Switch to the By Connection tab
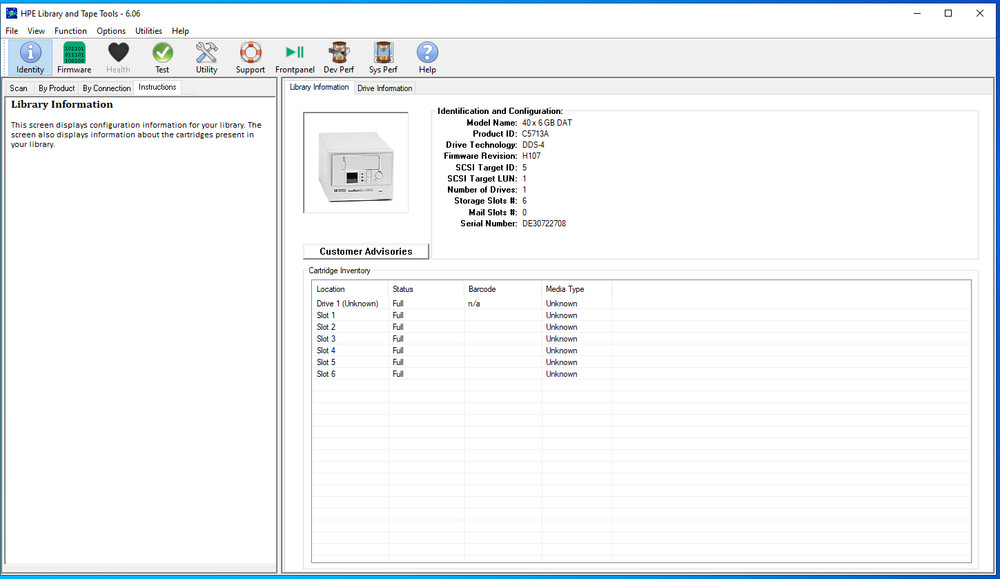This screenshot has height=579, width=1000. click(107, 88)
